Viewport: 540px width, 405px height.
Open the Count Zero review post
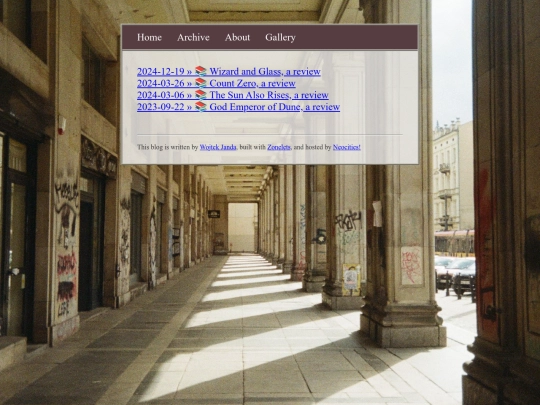[x=216, y=83]
